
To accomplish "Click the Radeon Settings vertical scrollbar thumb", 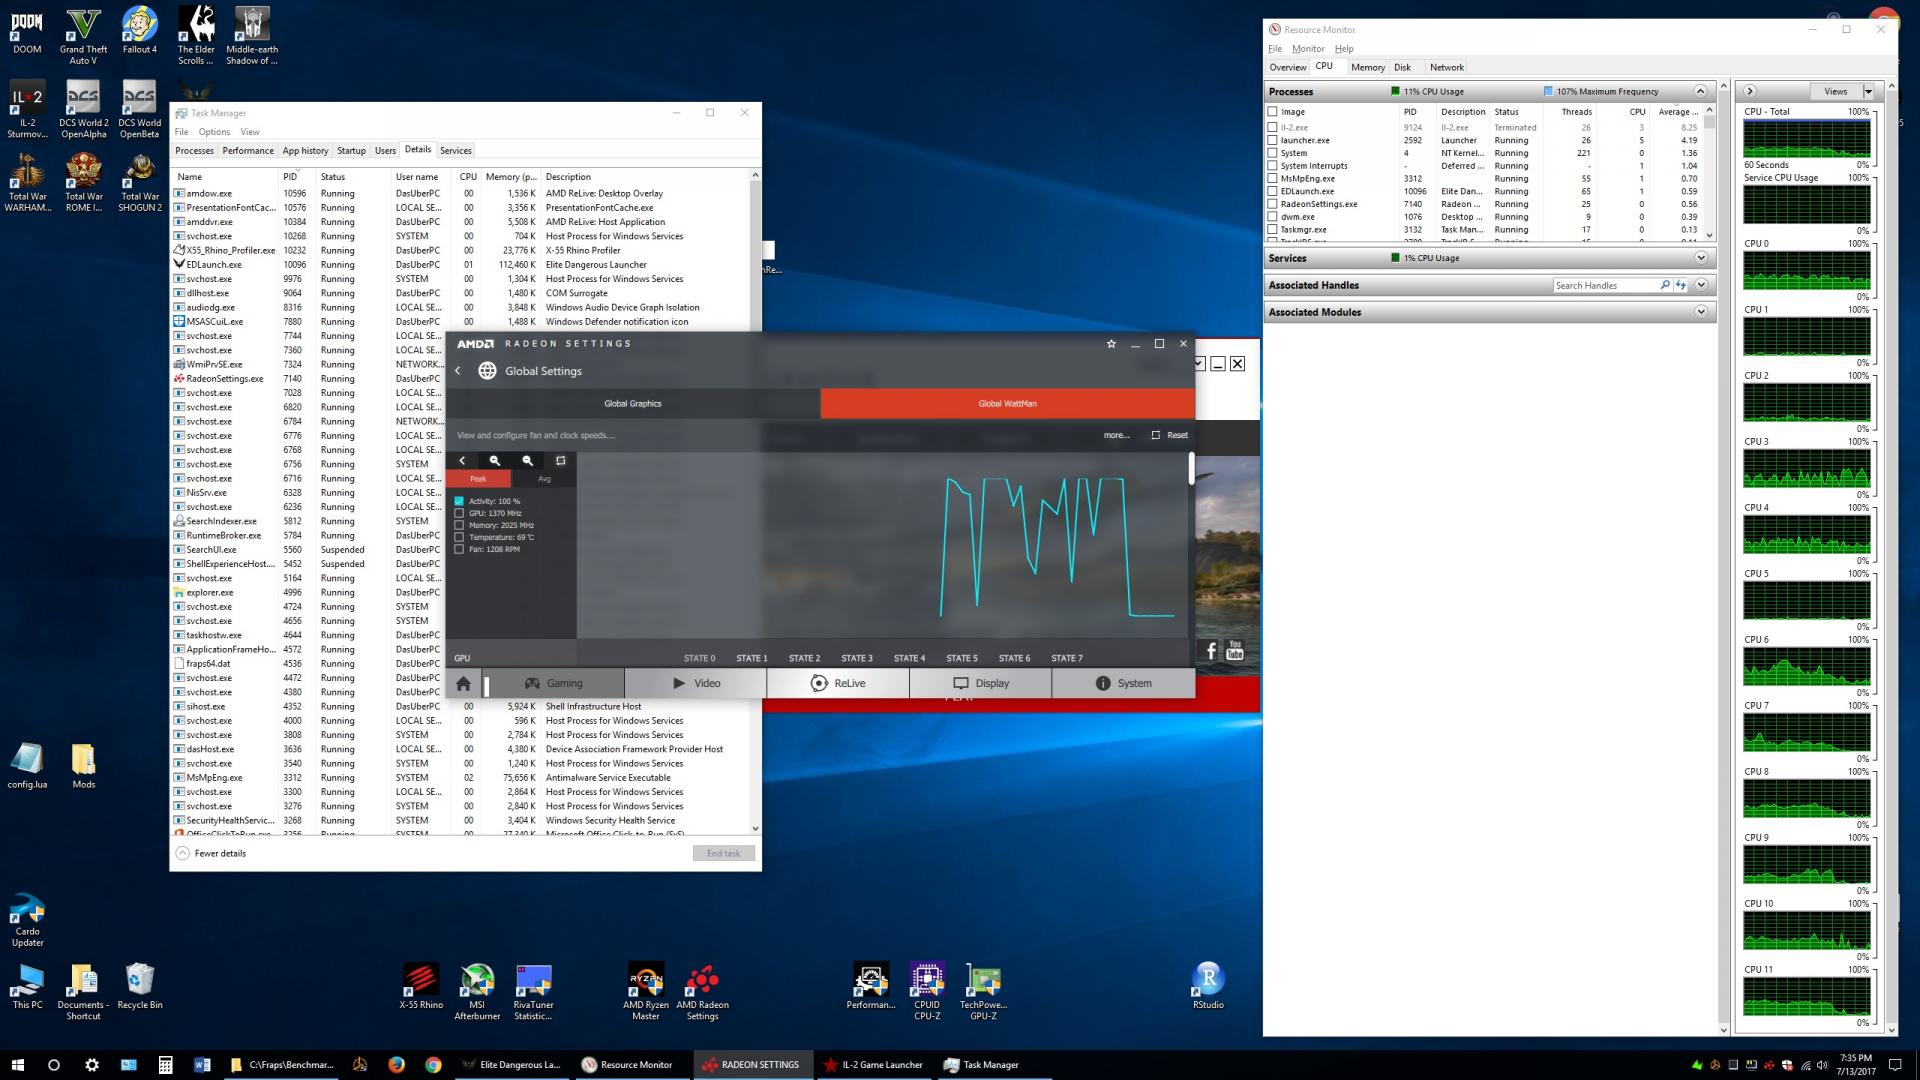I will point(1191,468).
